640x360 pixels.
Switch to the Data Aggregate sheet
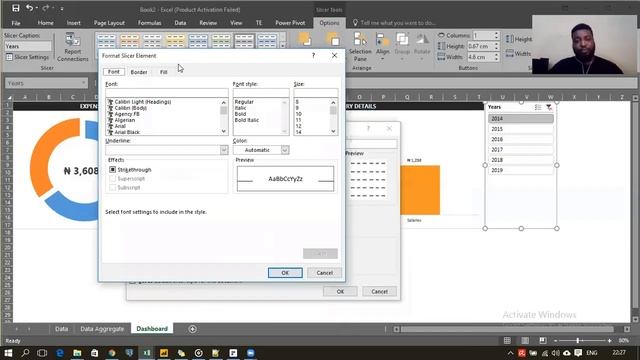coord(102,329)
